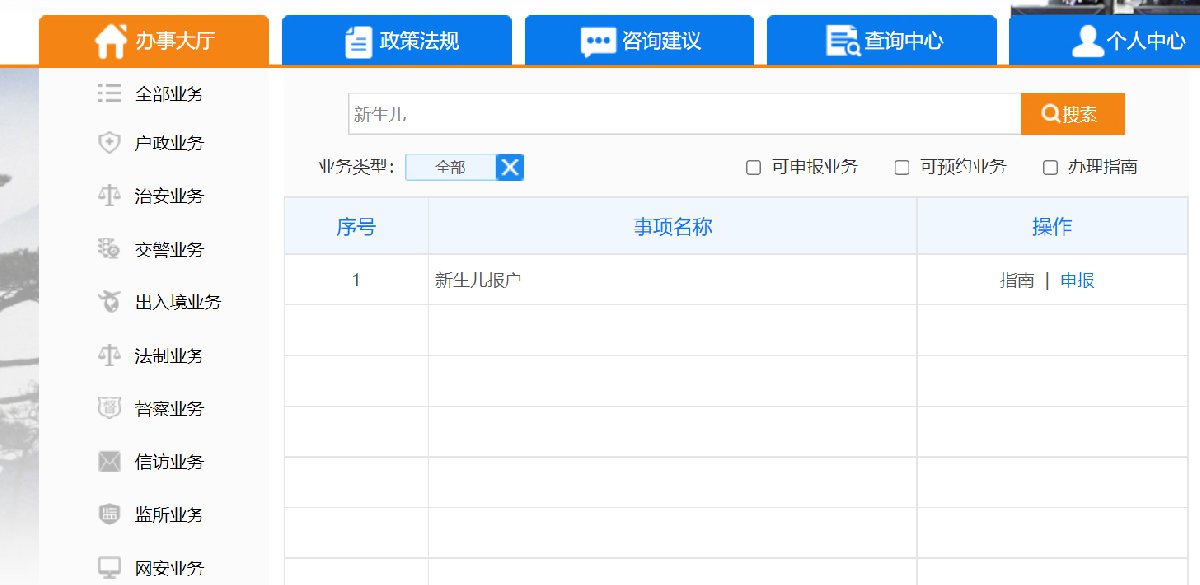Clear the 业务类型 filter with X button

point(510,168)
